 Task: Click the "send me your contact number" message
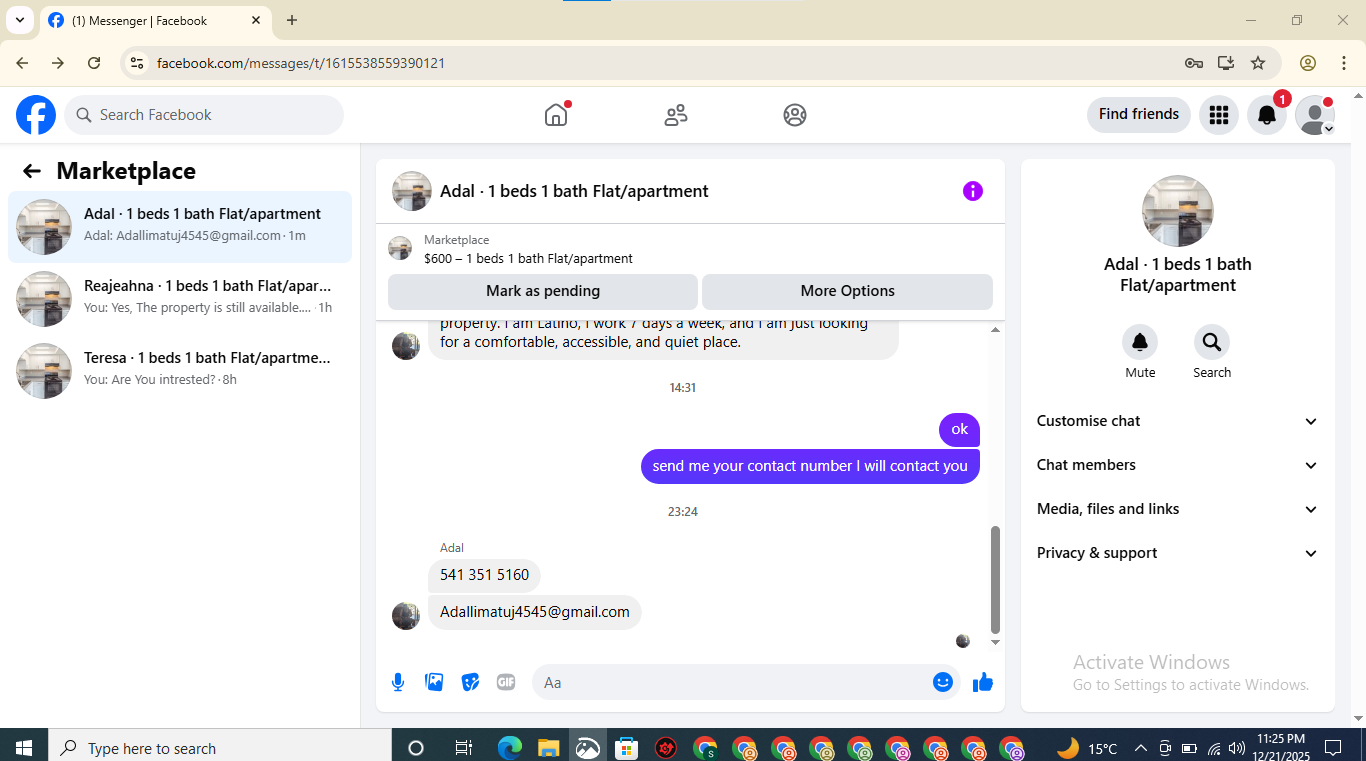pos(810,466)
